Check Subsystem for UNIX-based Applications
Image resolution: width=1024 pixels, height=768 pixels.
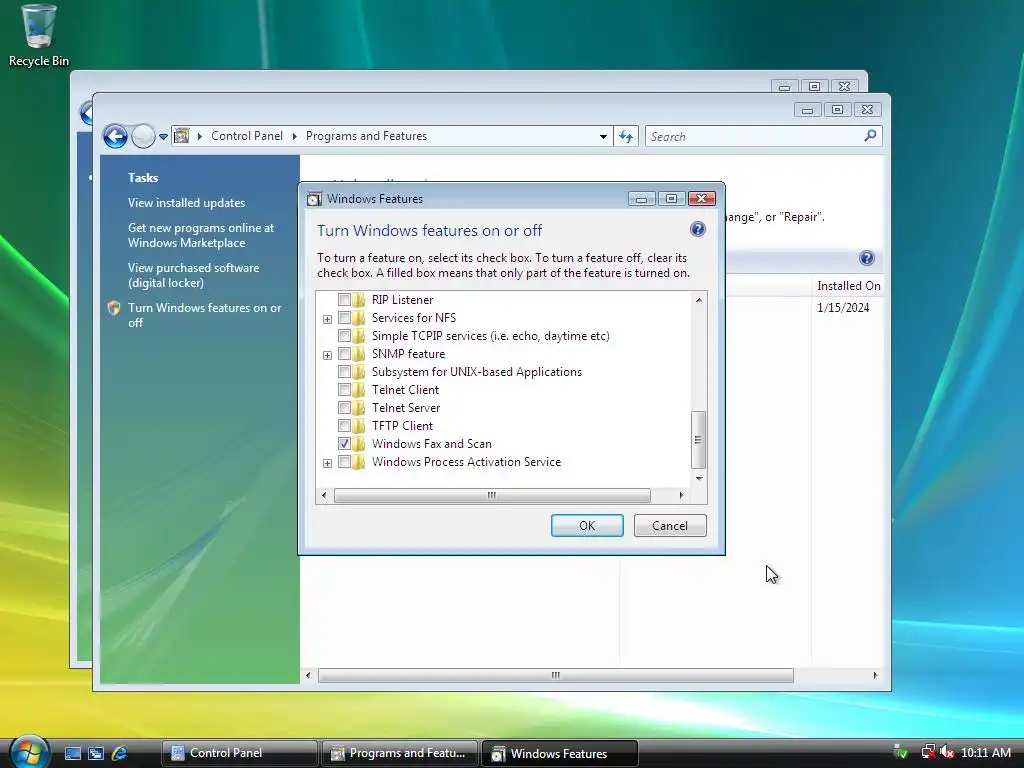click(344, 372)
